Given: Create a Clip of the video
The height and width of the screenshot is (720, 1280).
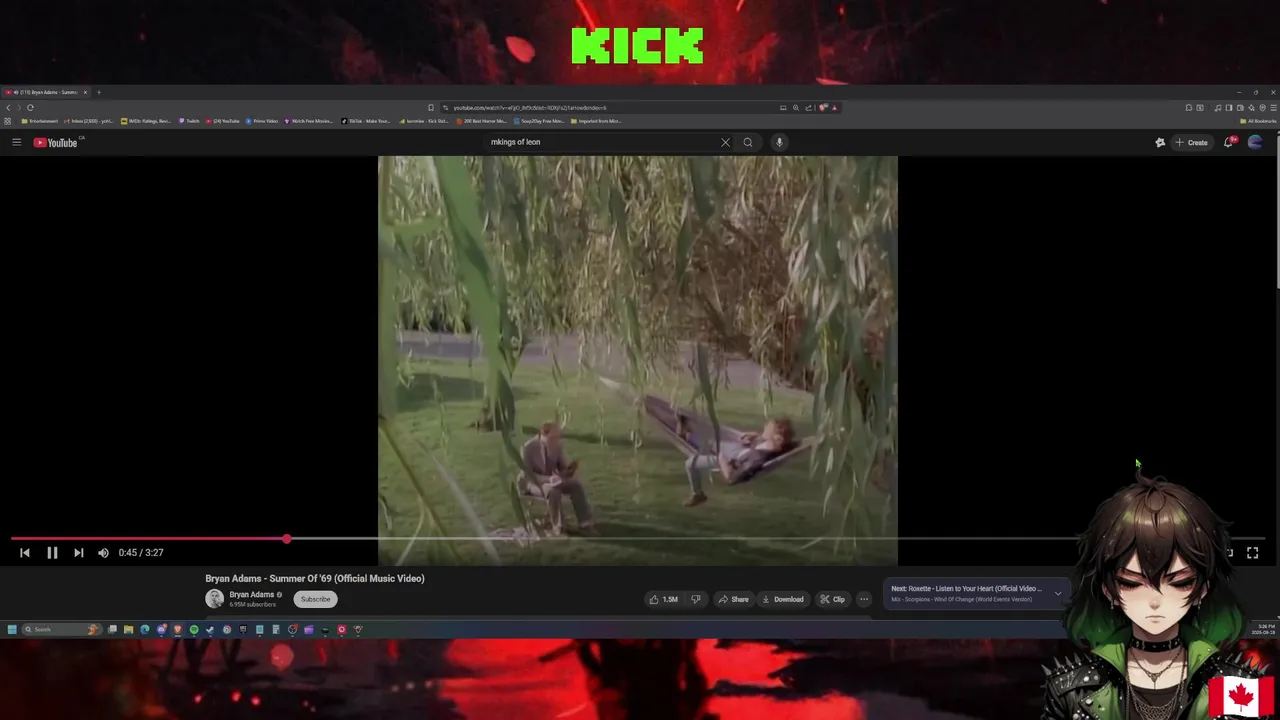Looking at the screenshot, I should [832, 599].
